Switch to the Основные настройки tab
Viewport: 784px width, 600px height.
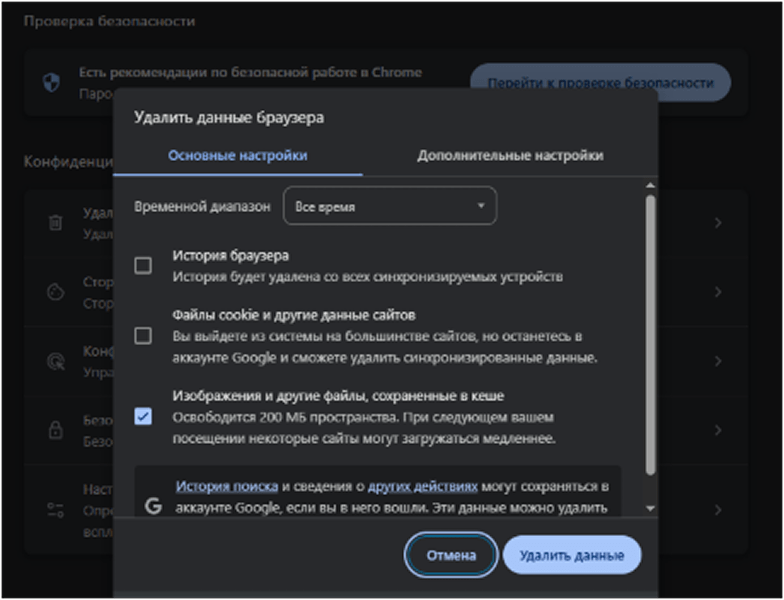tap(238, 156)
